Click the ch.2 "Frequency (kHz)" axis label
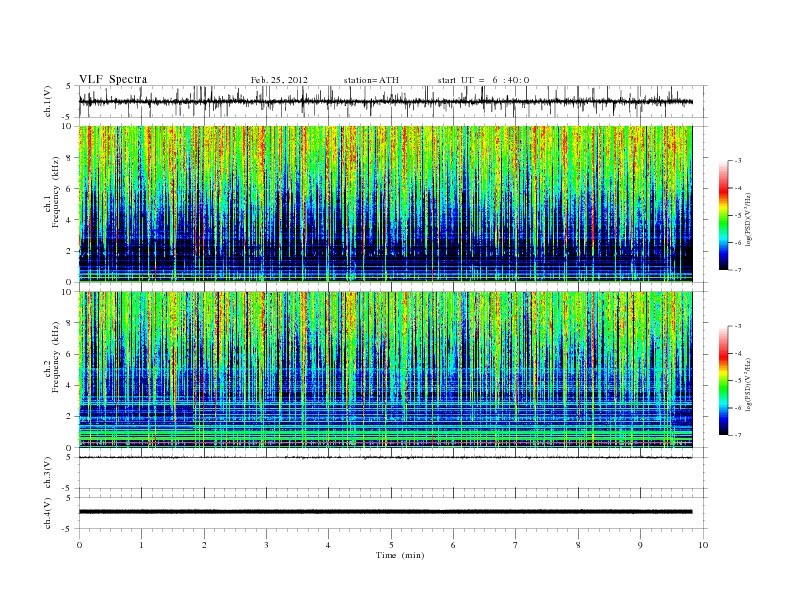The image size is (792, 612). coord(56,356)
